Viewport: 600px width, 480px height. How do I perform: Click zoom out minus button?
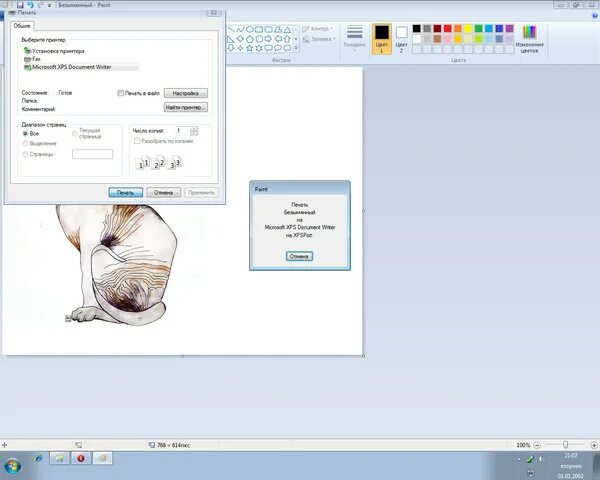pyautogui.click(x=537, y=445)
